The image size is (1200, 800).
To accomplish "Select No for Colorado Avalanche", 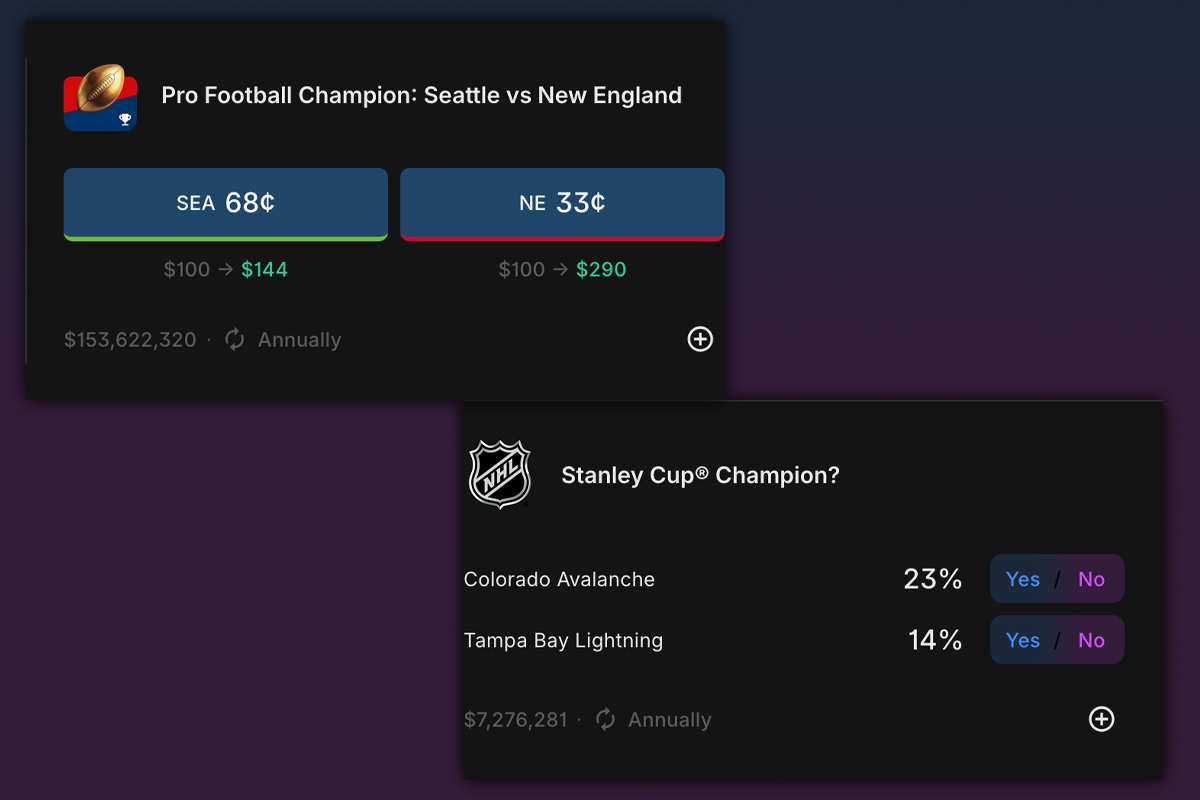I will pyautogui.click(x=1091, y=578).
